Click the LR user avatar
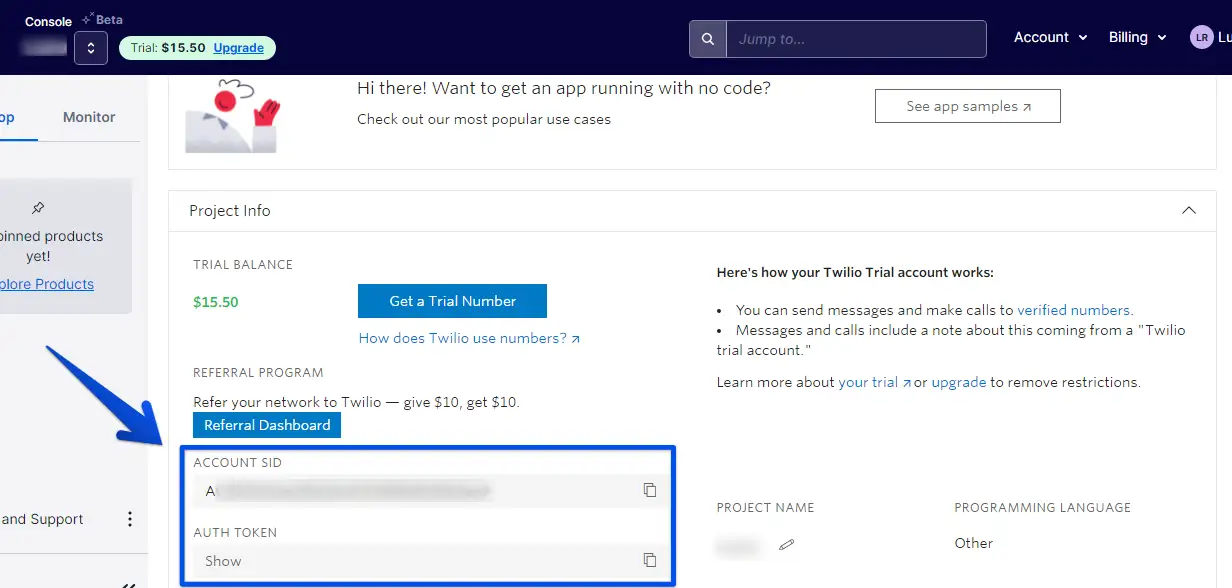 pyautogui.click(x=1202, y=37)
